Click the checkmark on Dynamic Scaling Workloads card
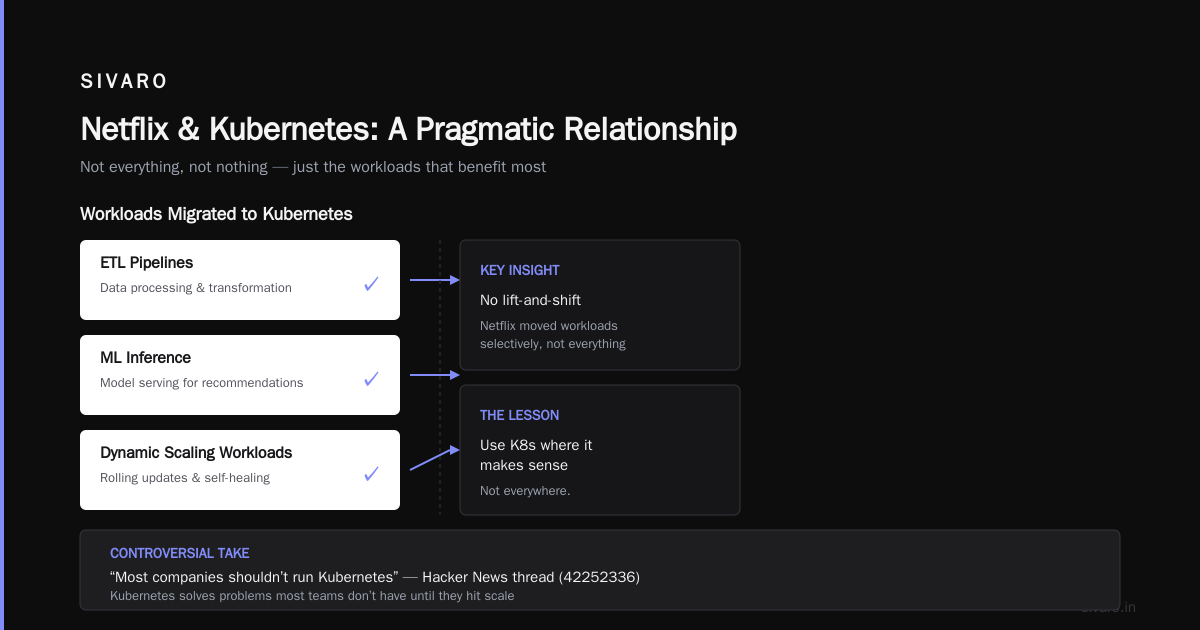The height and width of the screenshot is (630, 1200). point(371,474)
